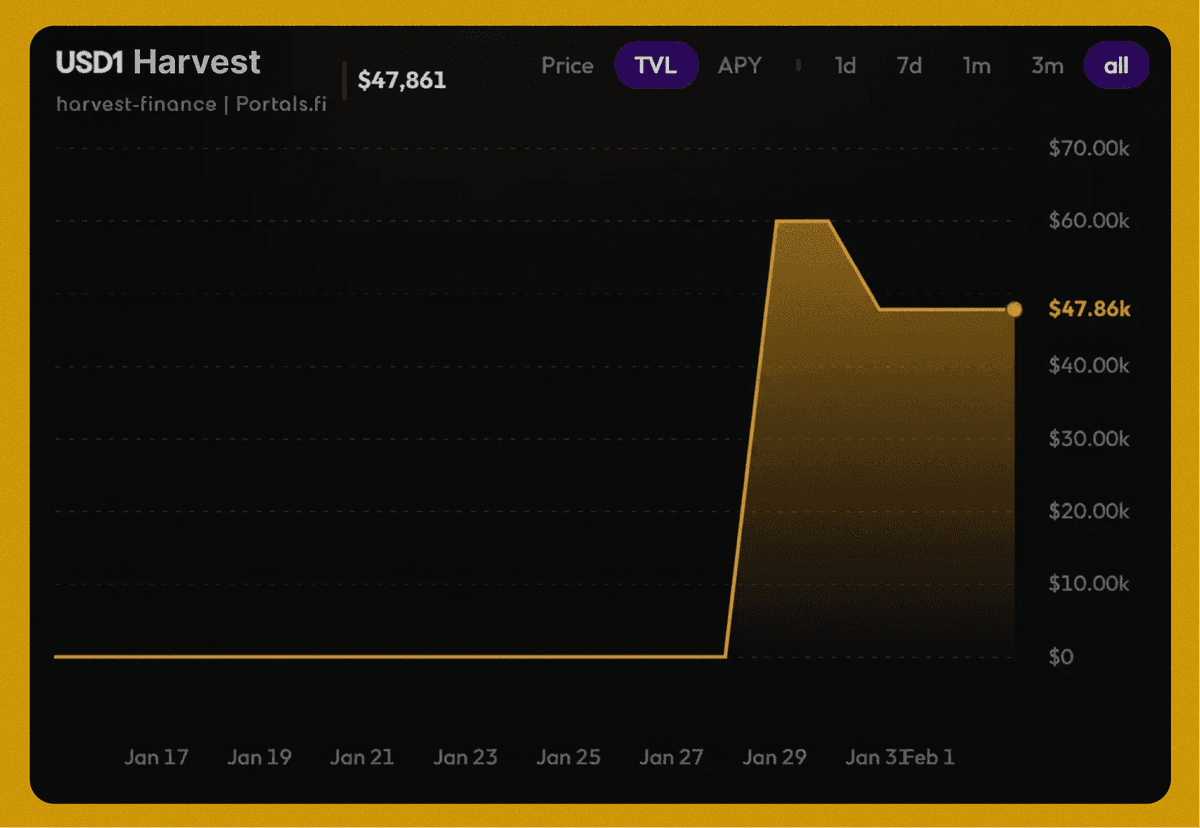Click the orange end data point marker

[x=1014, y=310]
